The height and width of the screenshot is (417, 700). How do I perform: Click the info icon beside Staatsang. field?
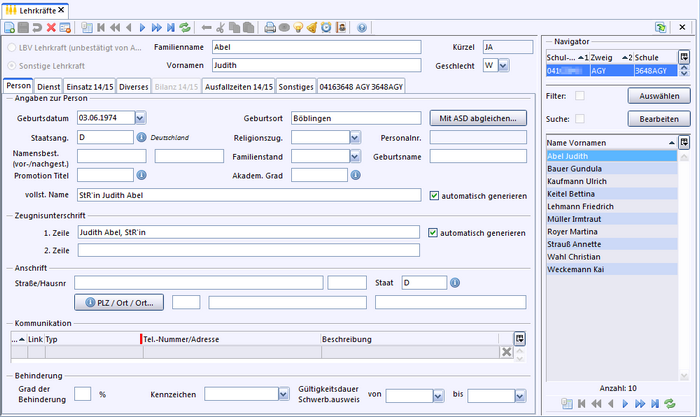[142, 137]
